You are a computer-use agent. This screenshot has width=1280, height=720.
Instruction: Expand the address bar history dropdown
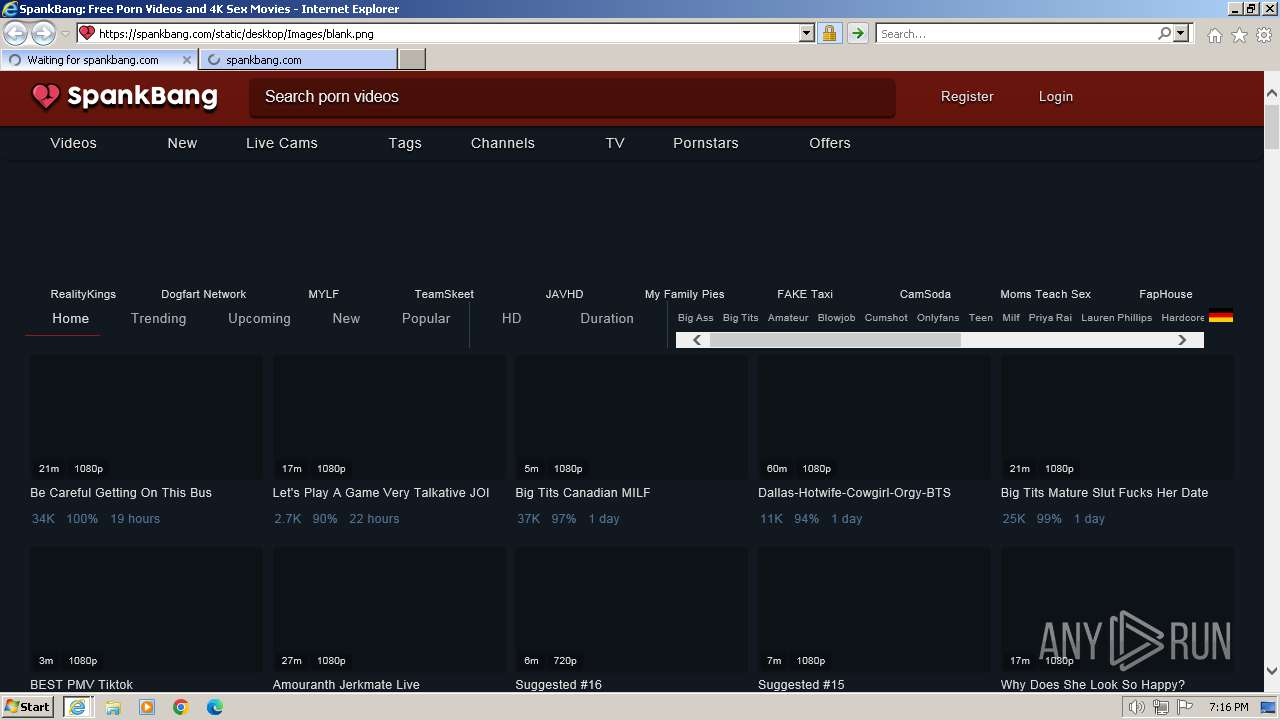point(807,33)
